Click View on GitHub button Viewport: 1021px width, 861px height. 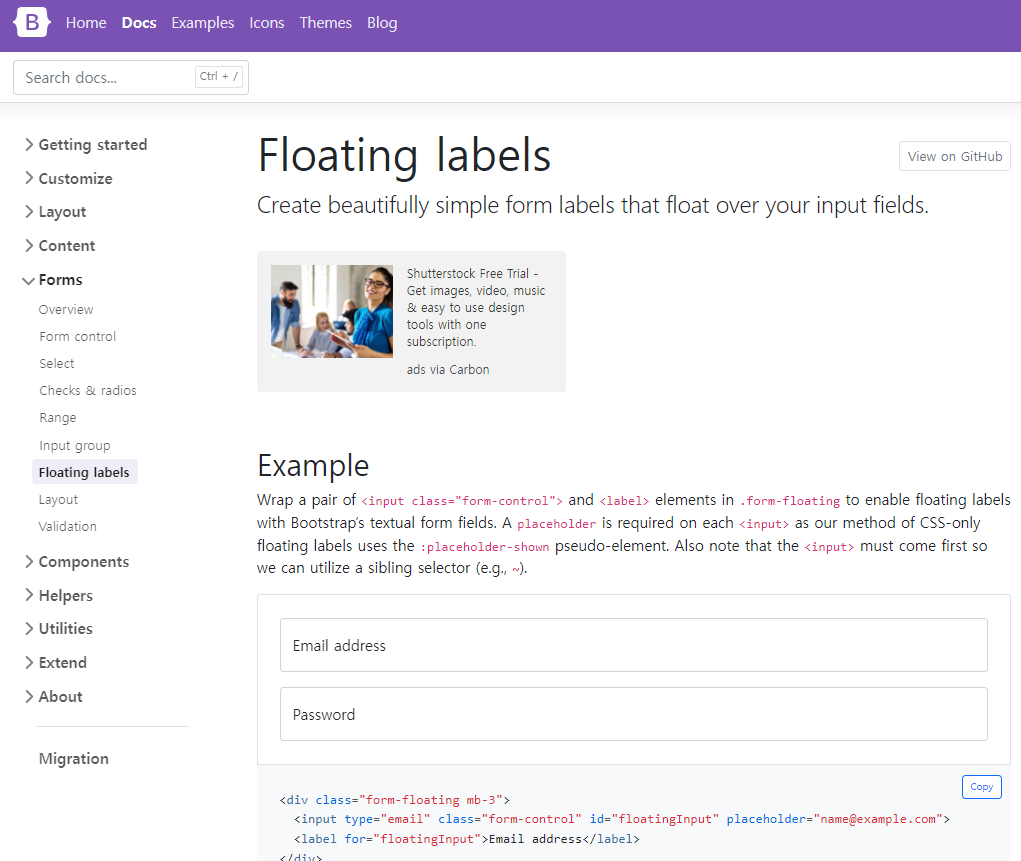click(x=955, y=156)
